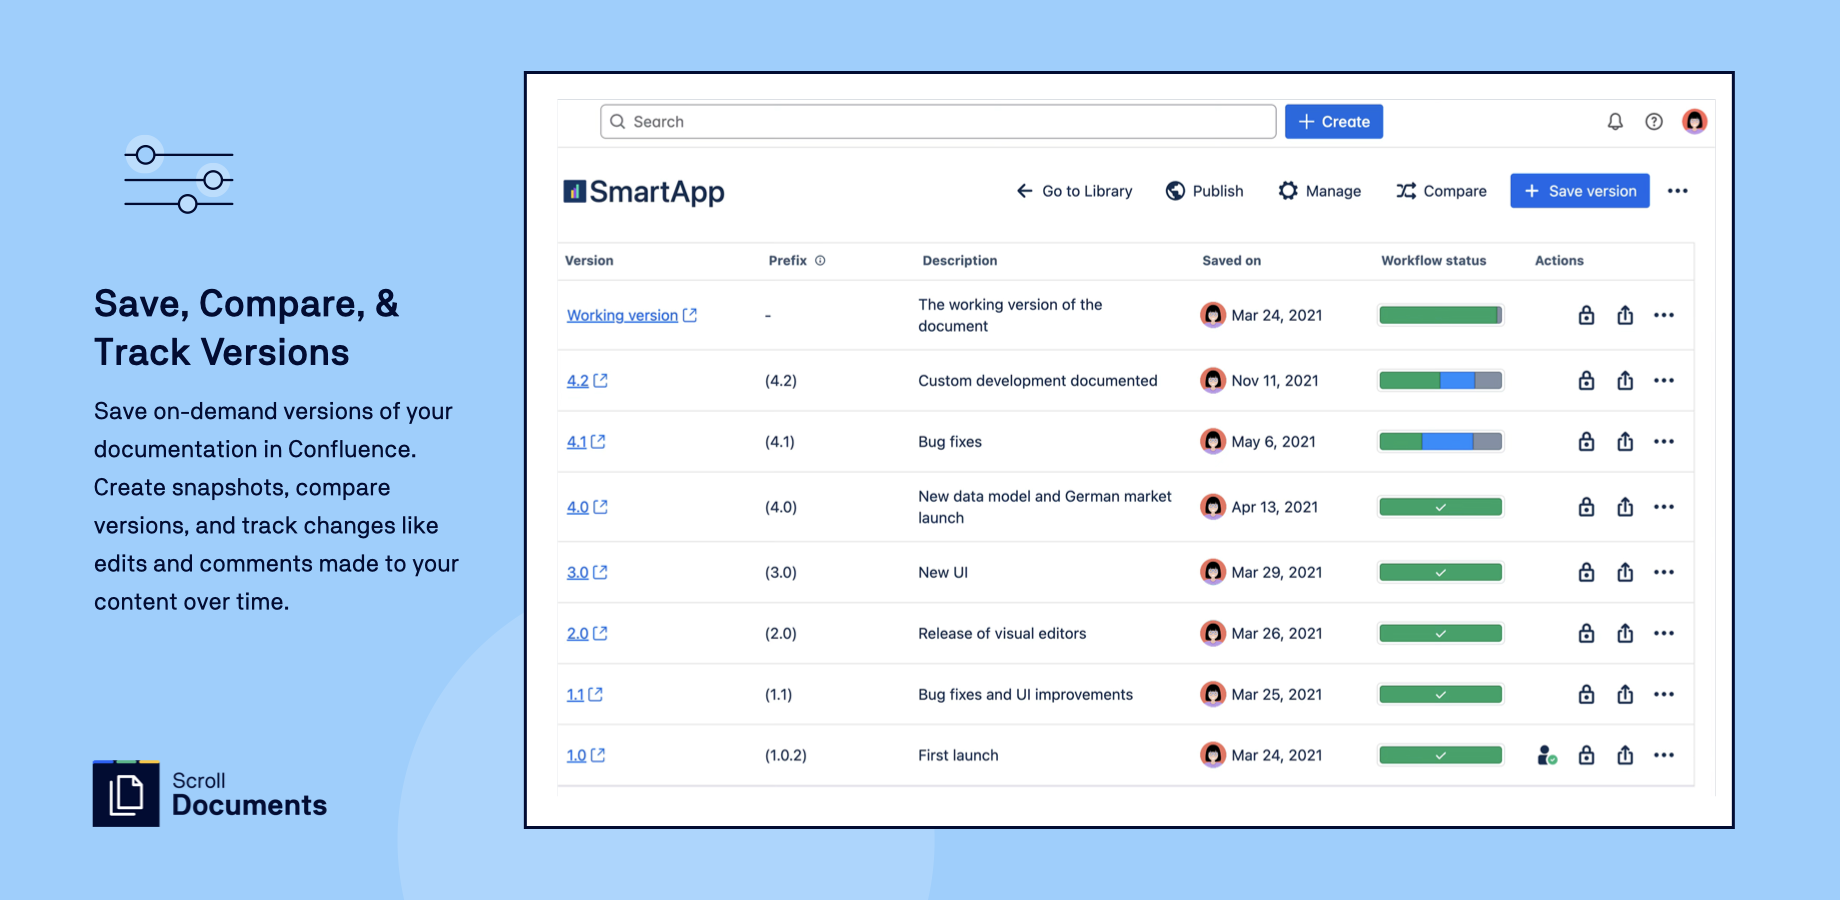Image resolution: width=1840 pixels, height=900 pixels.
Task: Click the lock icon on version 4.2
Action: coord(1586,380)
